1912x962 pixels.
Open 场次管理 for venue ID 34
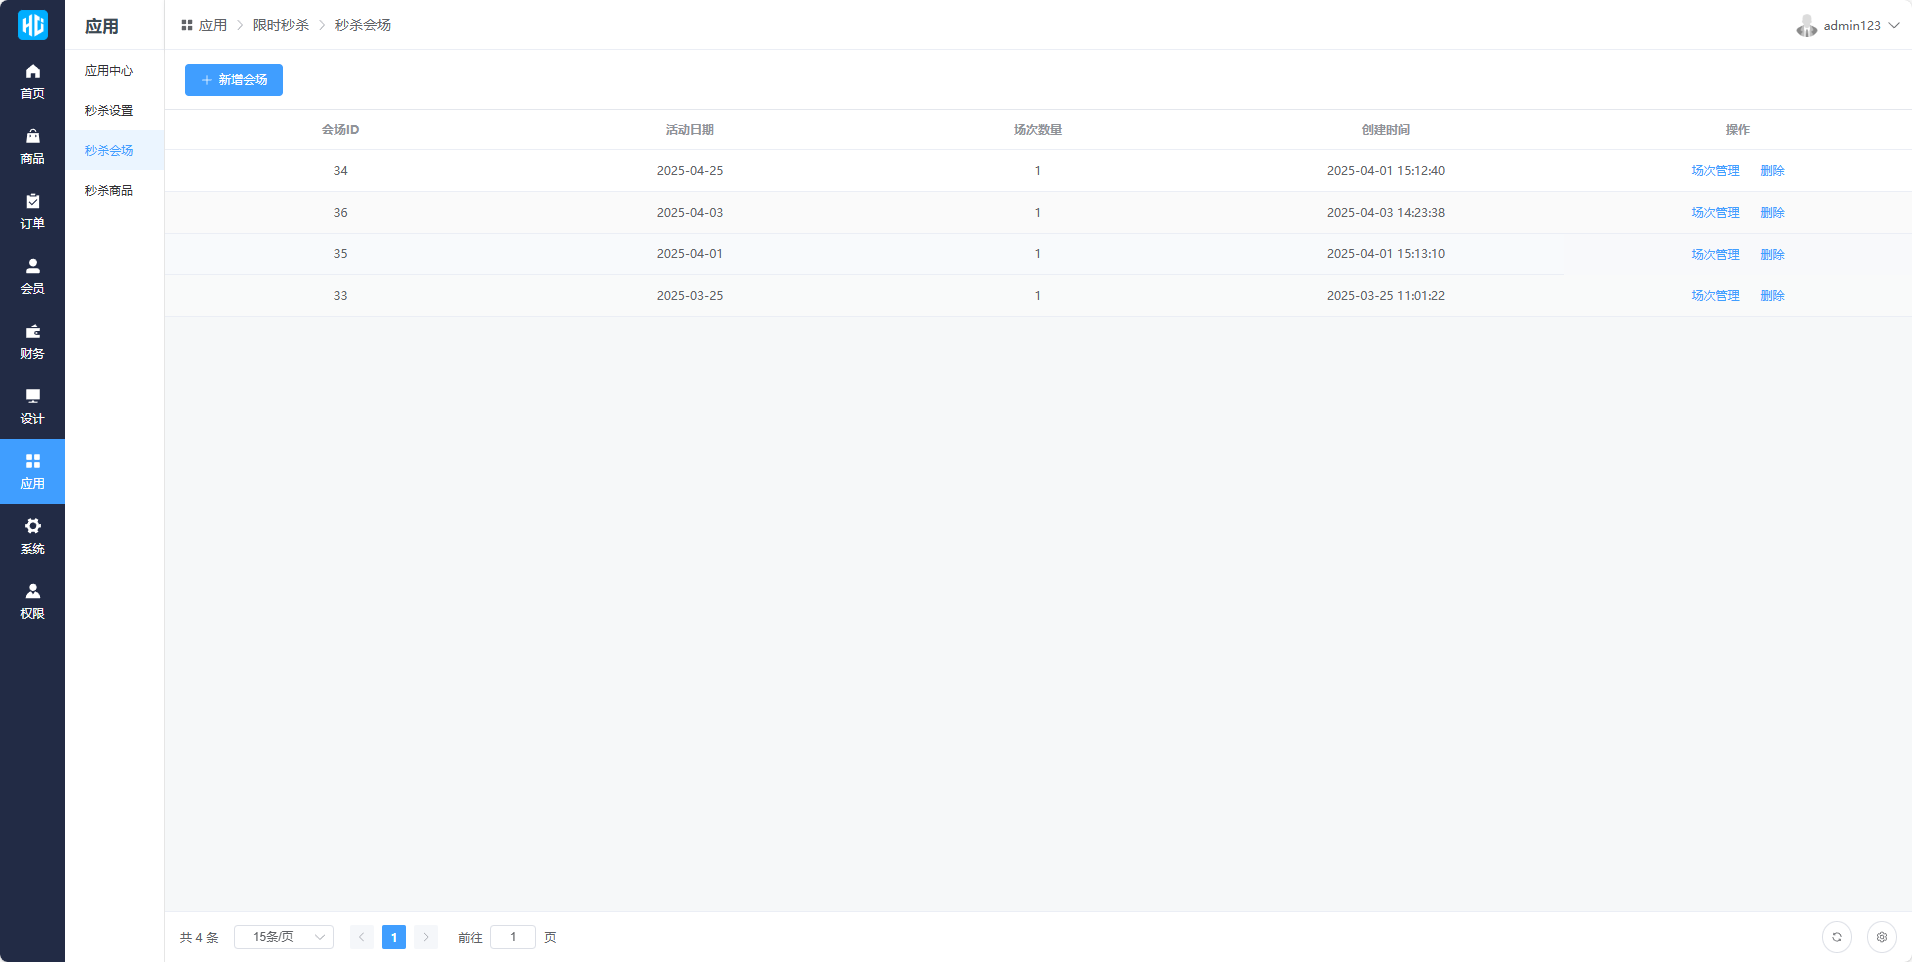[x=1715, y=171]
